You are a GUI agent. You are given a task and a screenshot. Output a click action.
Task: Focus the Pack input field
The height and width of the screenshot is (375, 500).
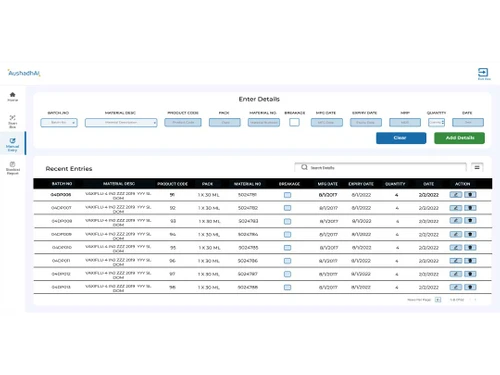[x=225, y=122]
